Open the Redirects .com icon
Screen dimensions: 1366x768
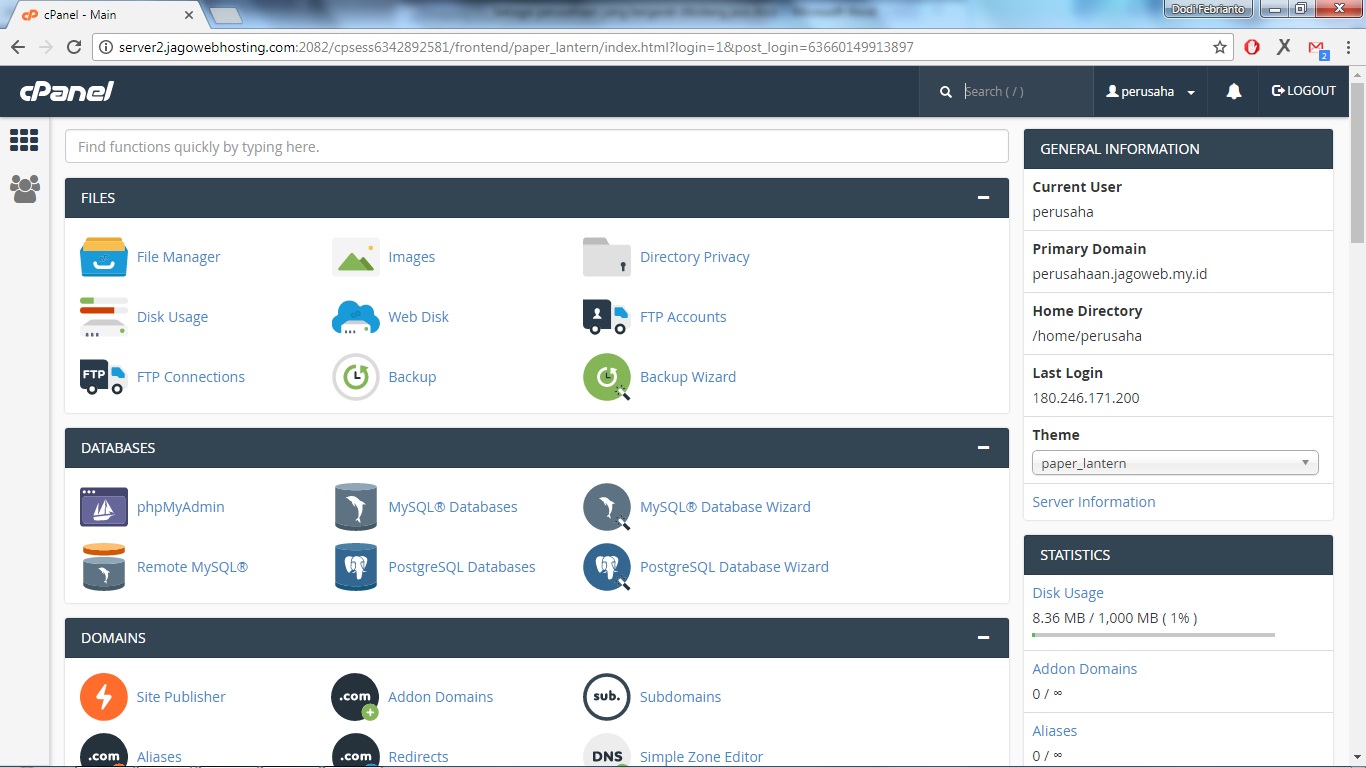(356, 751)
